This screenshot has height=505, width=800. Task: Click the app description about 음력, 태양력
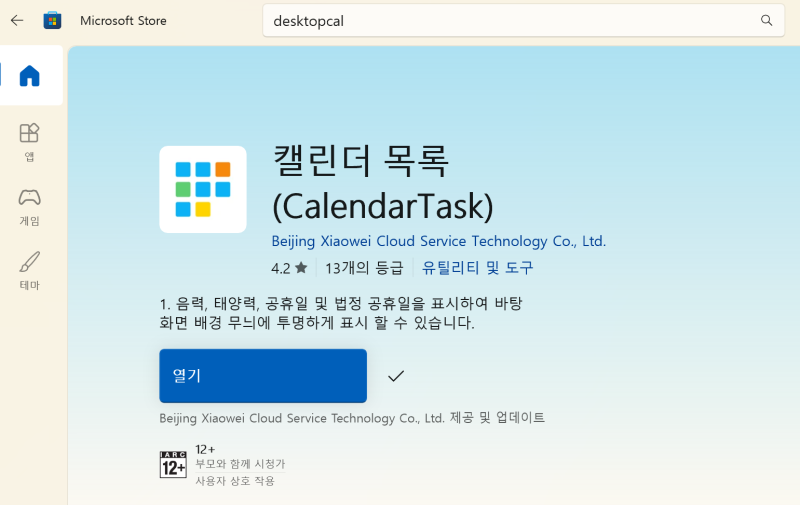pos(341,313)
